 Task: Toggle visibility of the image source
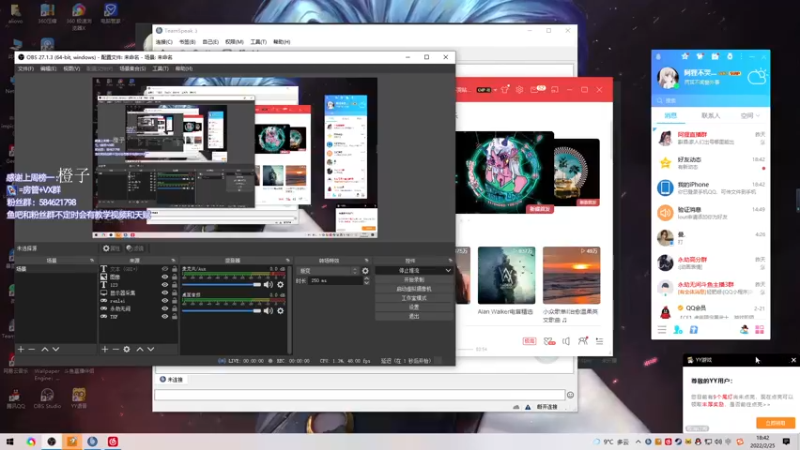click(x=165, y=277)
